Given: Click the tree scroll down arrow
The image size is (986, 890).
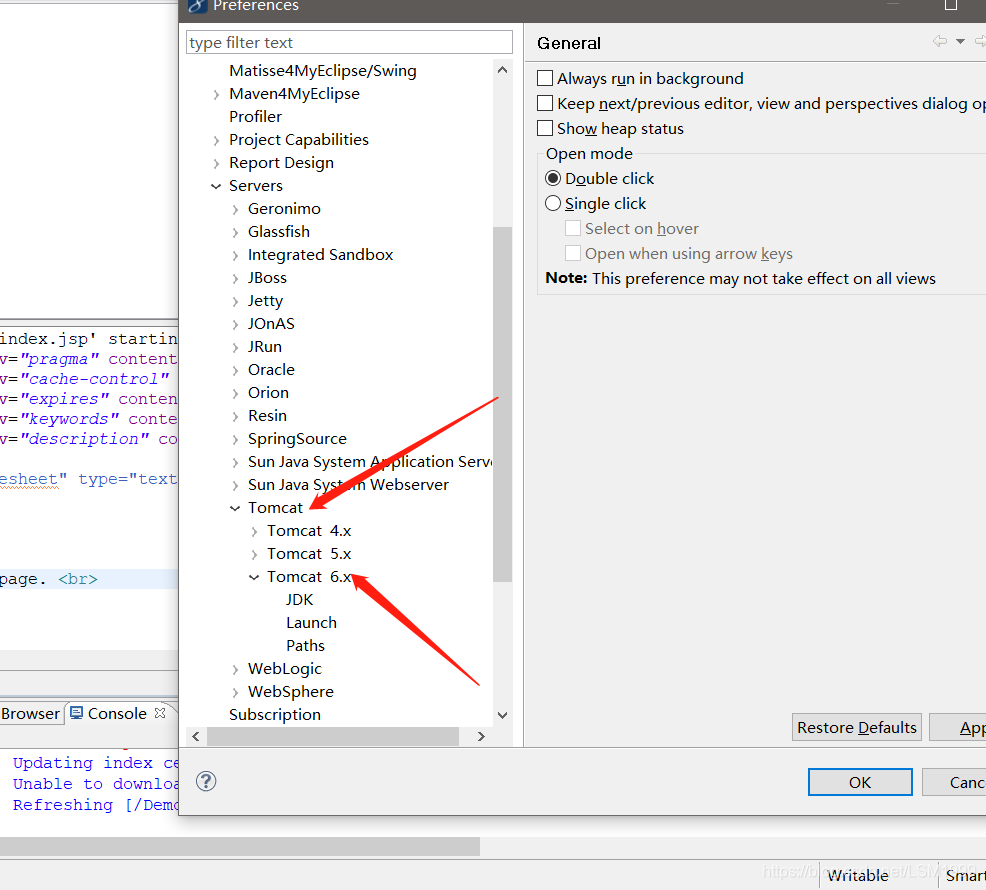Looking at the screenshot, I should point(502,715).
